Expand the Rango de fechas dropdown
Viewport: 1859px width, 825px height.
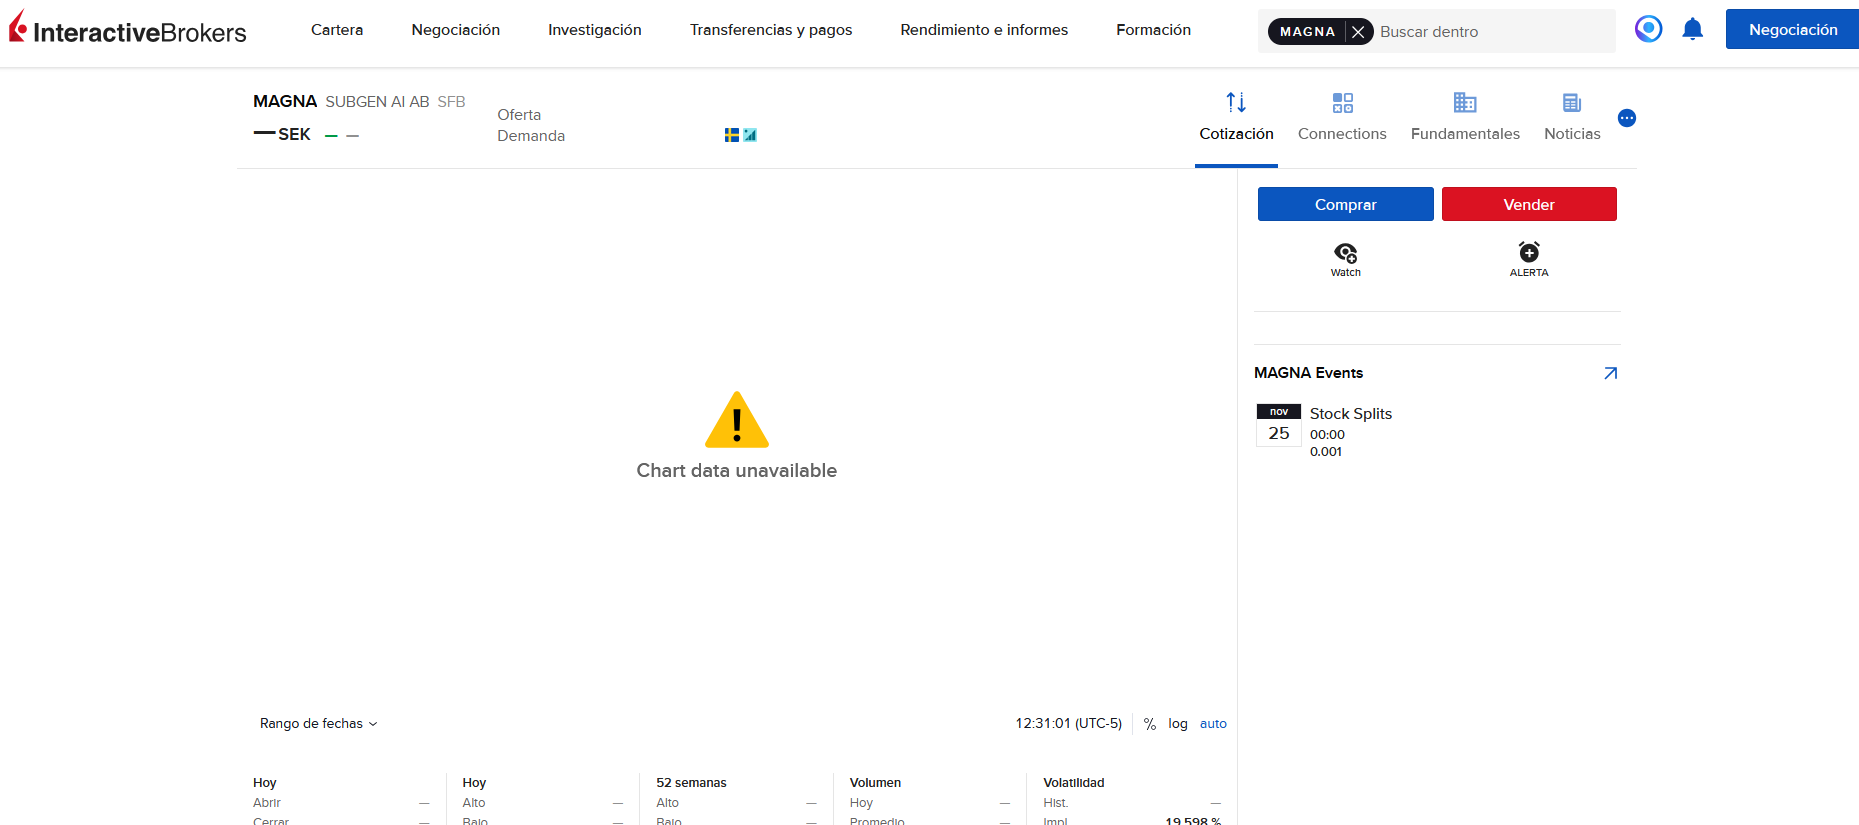click(x=319, y=724)
